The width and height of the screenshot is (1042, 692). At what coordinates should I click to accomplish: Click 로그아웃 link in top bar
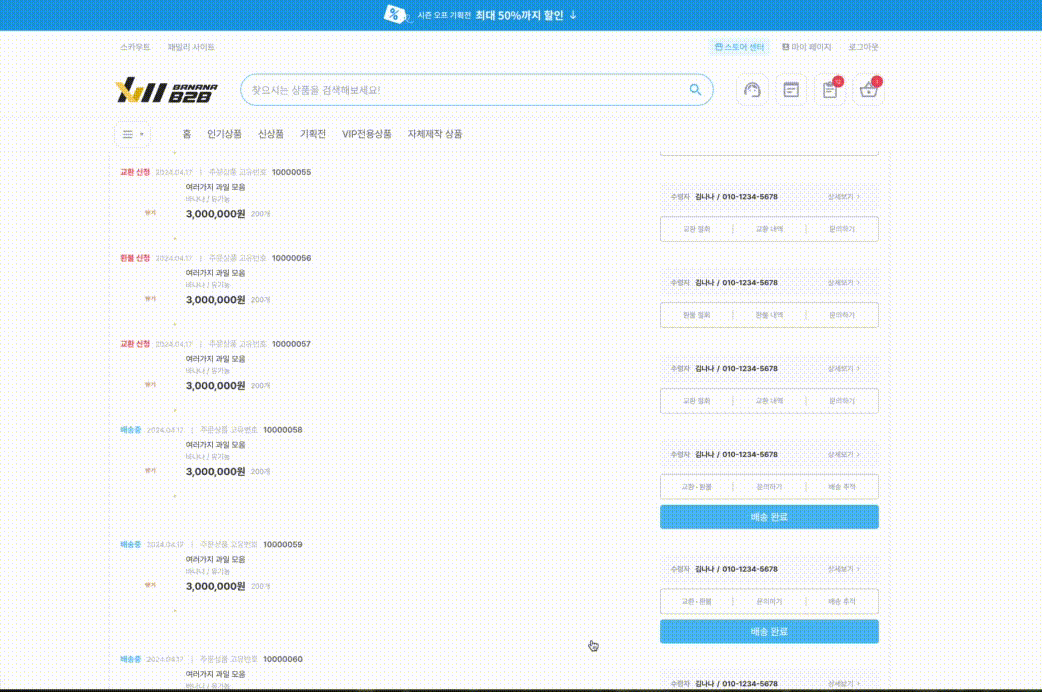863,47
